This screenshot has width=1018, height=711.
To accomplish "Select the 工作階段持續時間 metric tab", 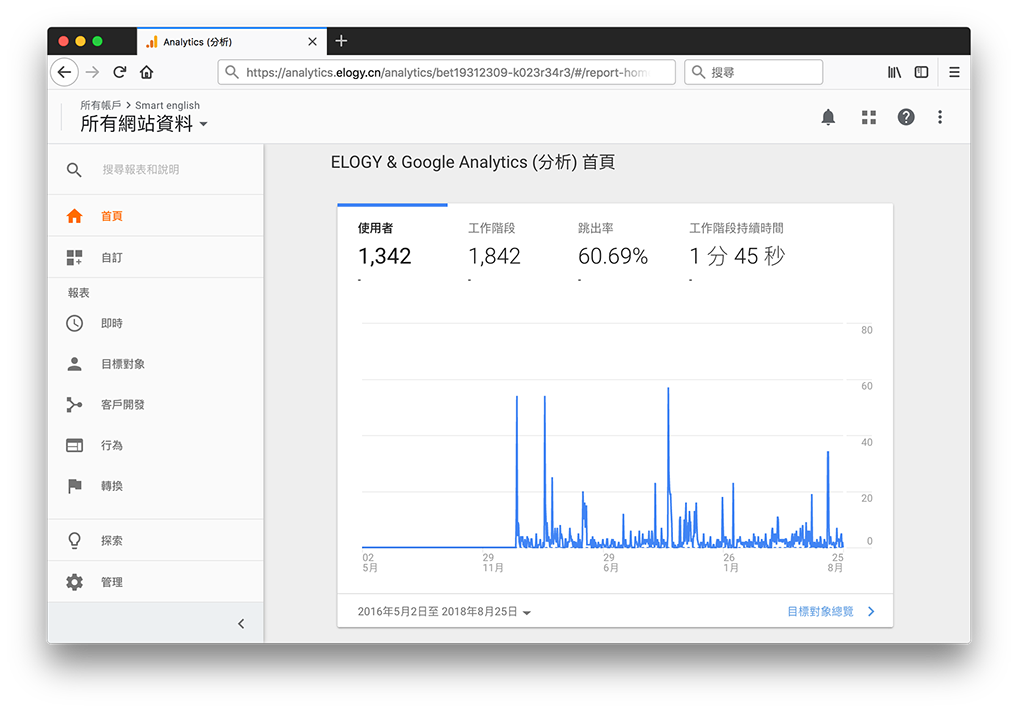I will click(x=737, y=246).
